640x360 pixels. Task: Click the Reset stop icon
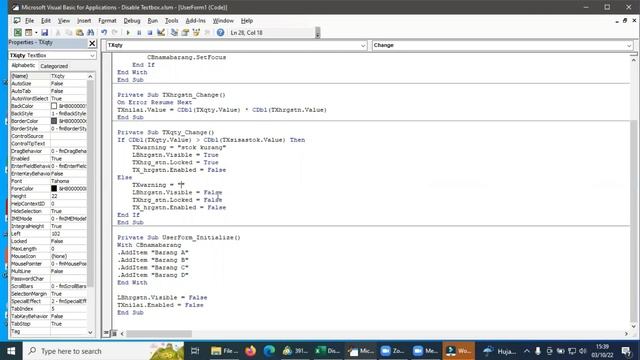(x=150, y=33)
